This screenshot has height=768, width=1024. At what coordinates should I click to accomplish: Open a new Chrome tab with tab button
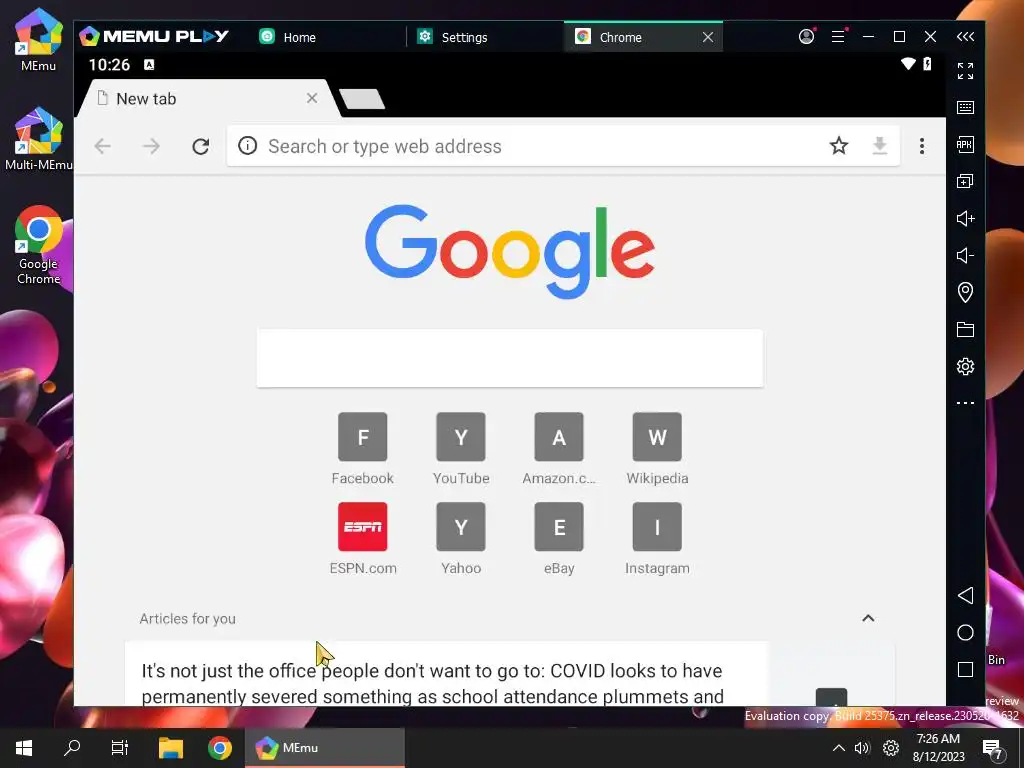click(x=362, y=99)
